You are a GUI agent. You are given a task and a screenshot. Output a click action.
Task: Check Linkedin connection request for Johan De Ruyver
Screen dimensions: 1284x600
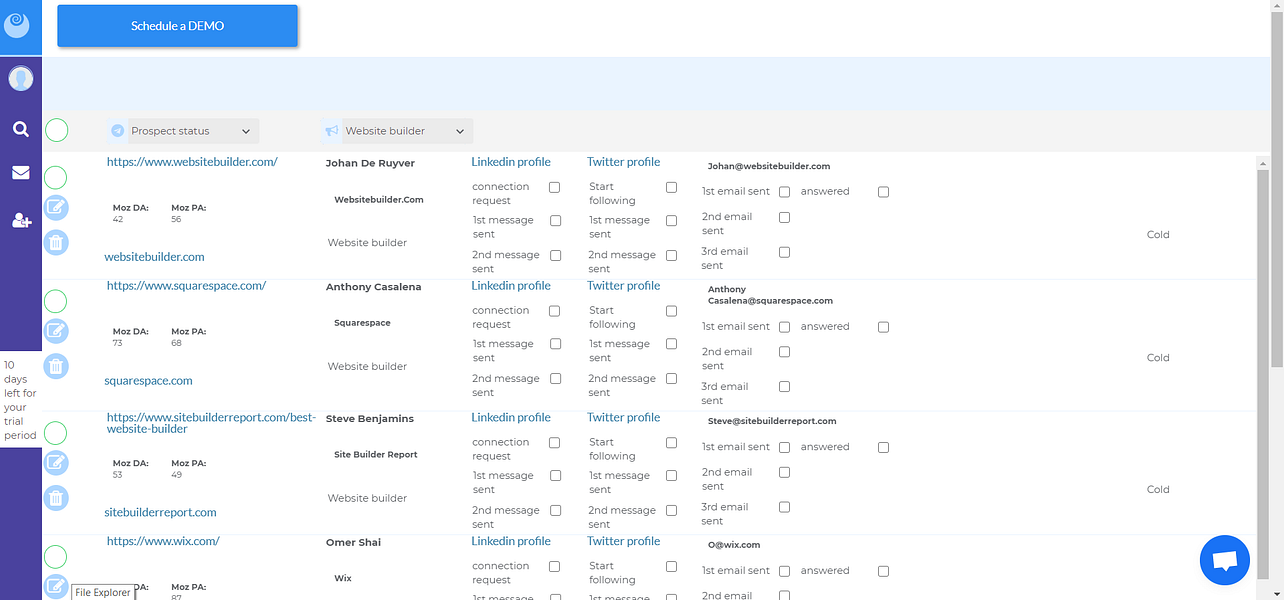[x=554, y=187]
